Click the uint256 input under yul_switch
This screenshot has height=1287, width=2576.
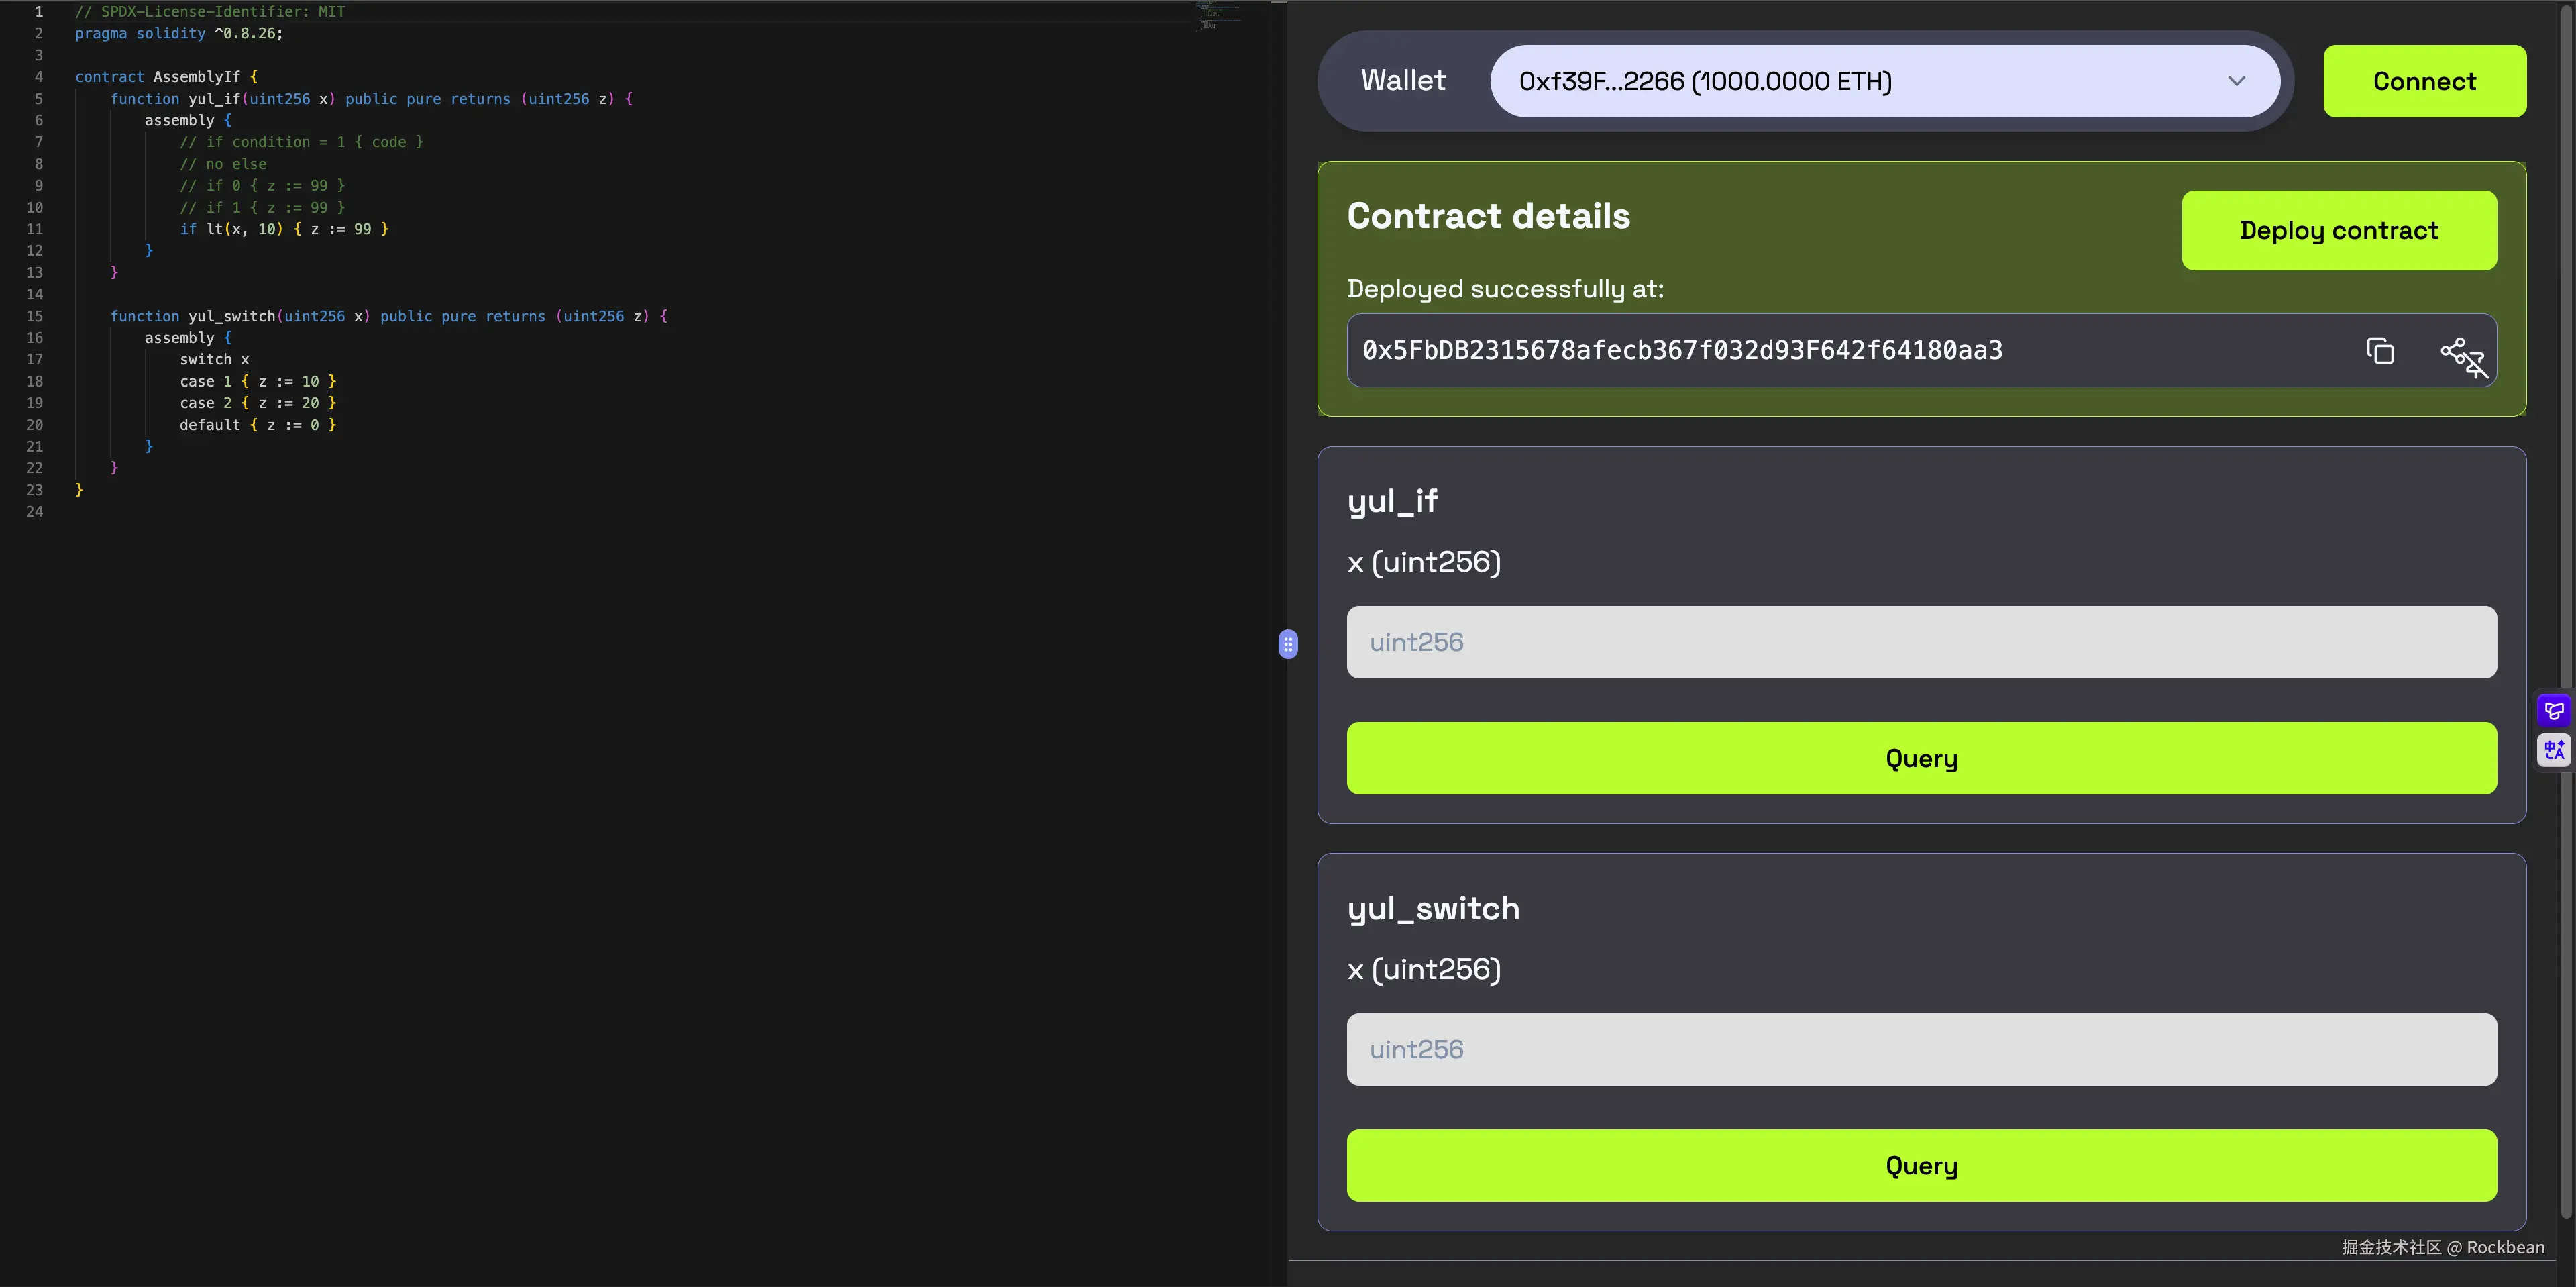click(x=1920, y=1049)
